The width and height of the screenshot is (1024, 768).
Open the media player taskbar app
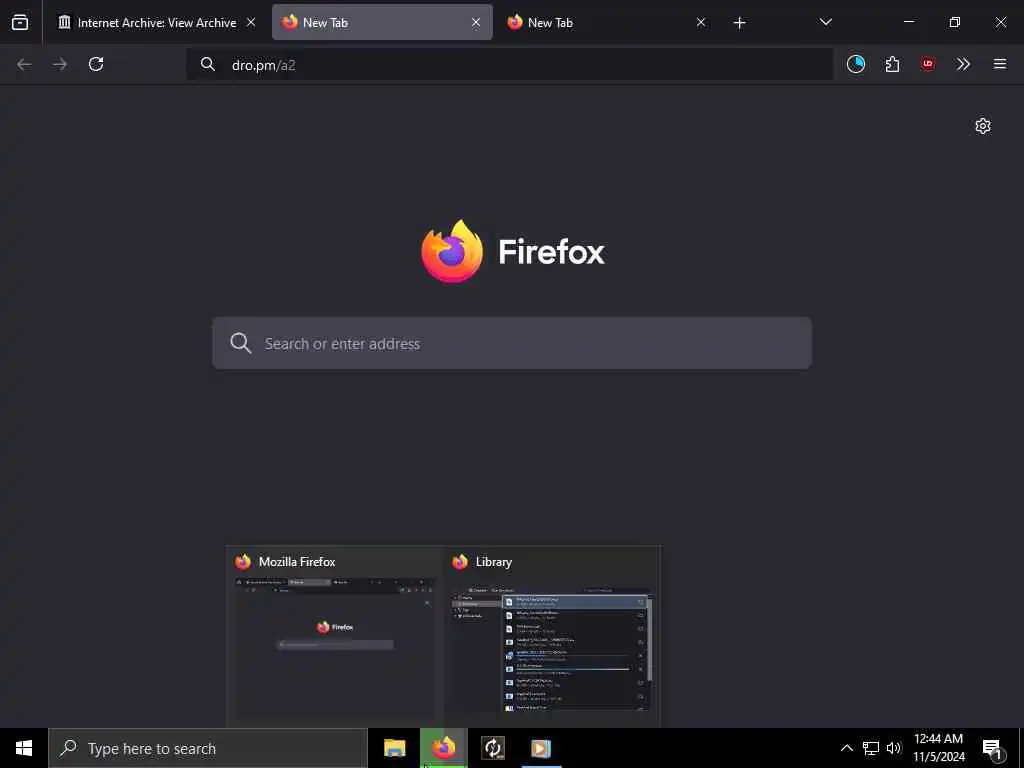tap(541, 748)
